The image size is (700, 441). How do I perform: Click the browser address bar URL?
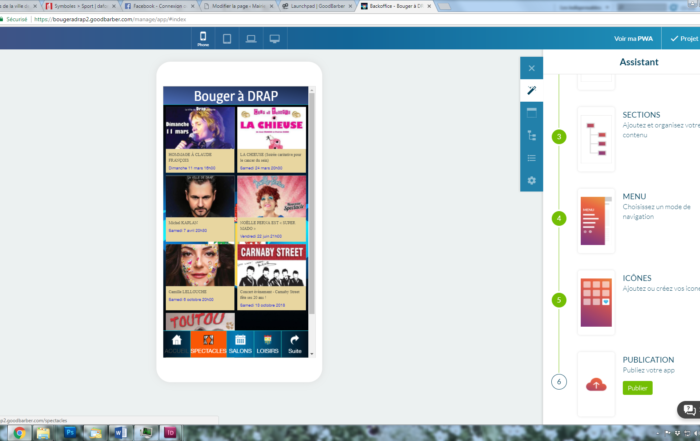pos(110,19)
